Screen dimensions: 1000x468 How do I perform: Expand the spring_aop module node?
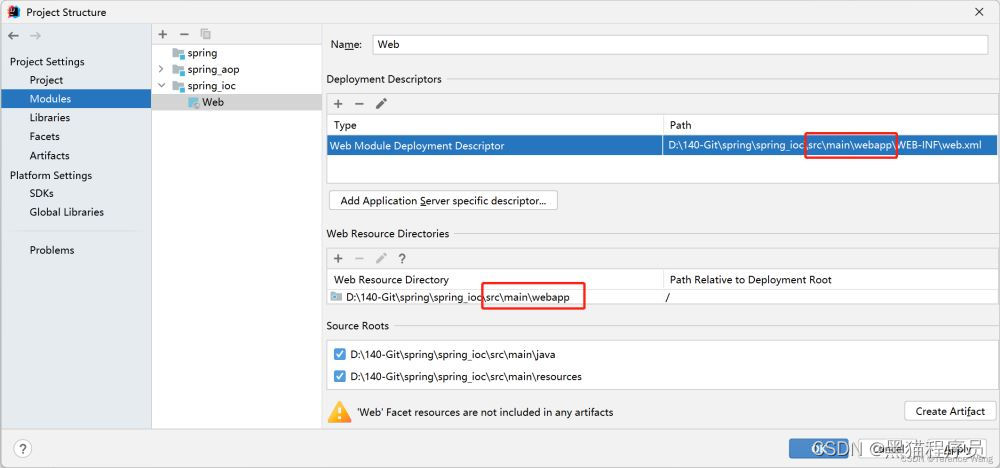click(161, 69)
